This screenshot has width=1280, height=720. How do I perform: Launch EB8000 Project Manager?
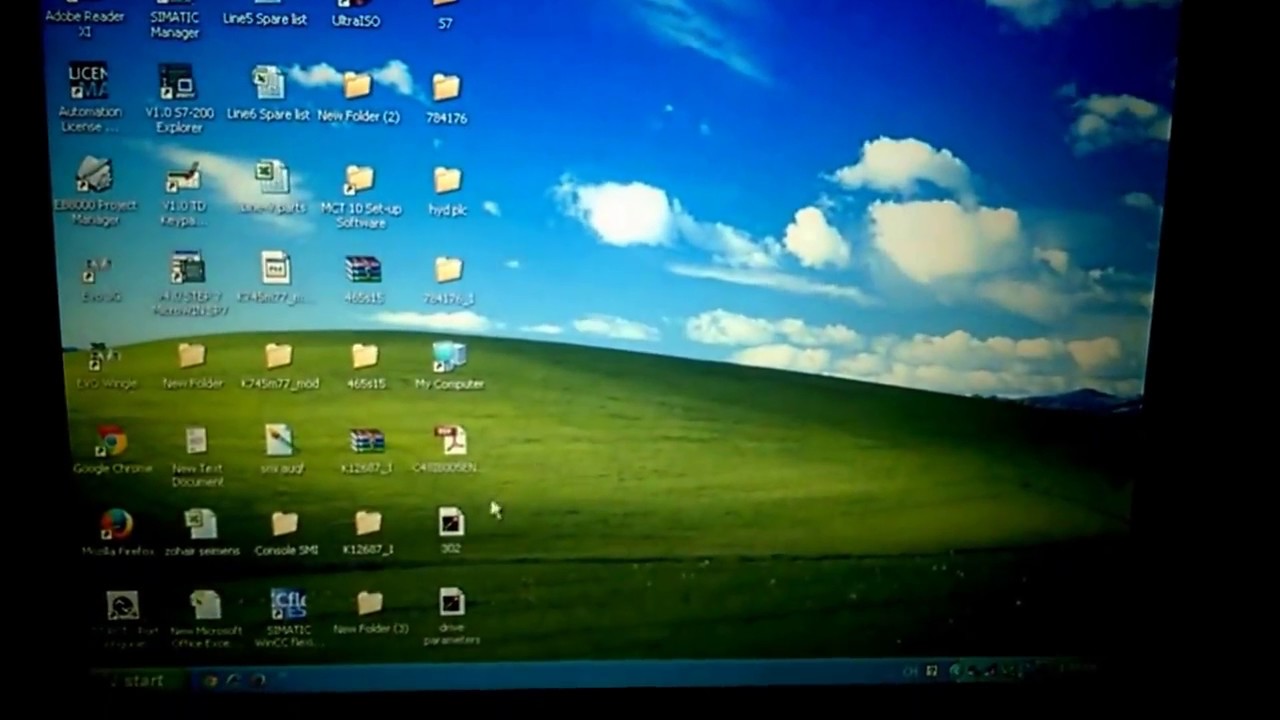(95, 191)
